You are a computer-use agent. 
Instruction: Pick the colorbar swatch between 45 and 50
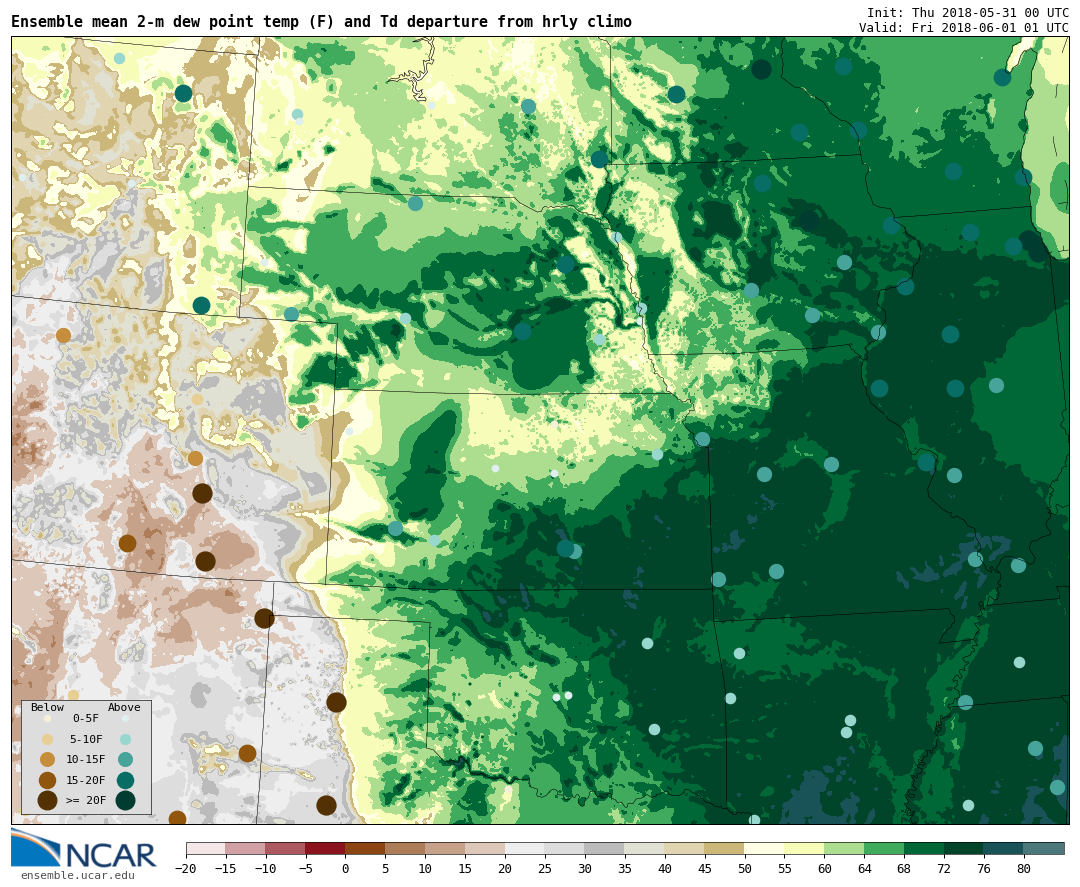[724, 848]
